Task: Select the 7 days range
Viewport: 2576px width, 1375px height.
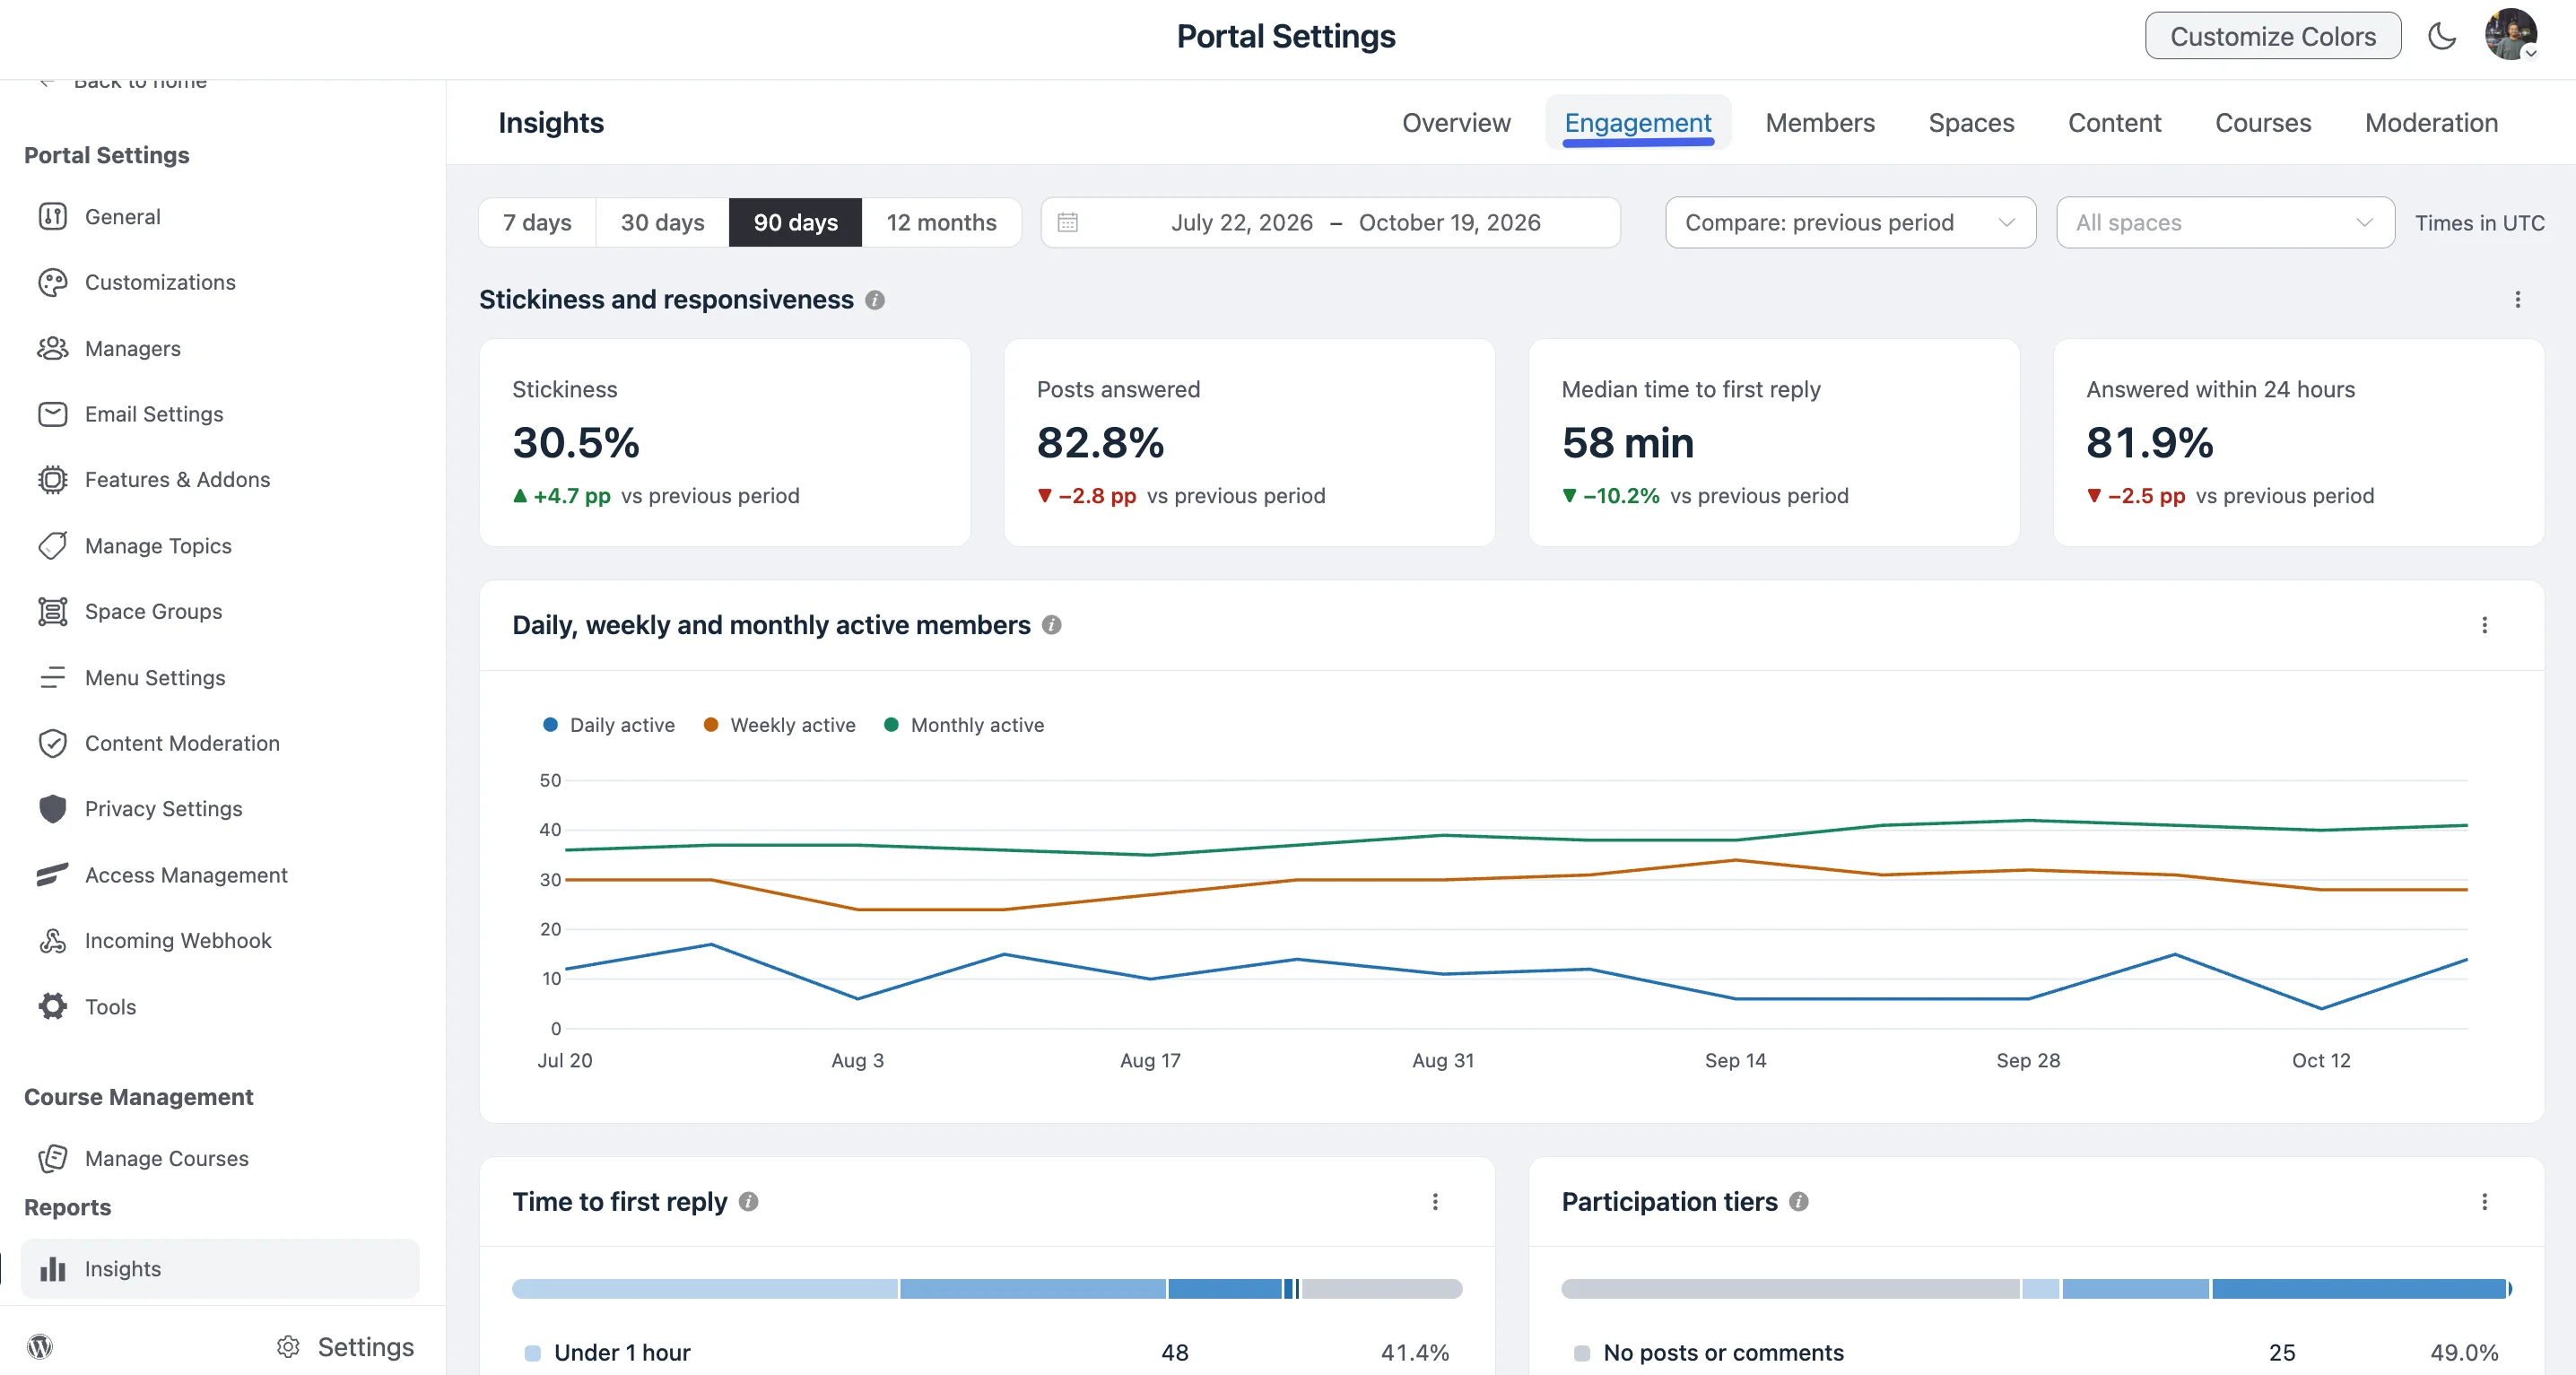Action: click(537, 222)
